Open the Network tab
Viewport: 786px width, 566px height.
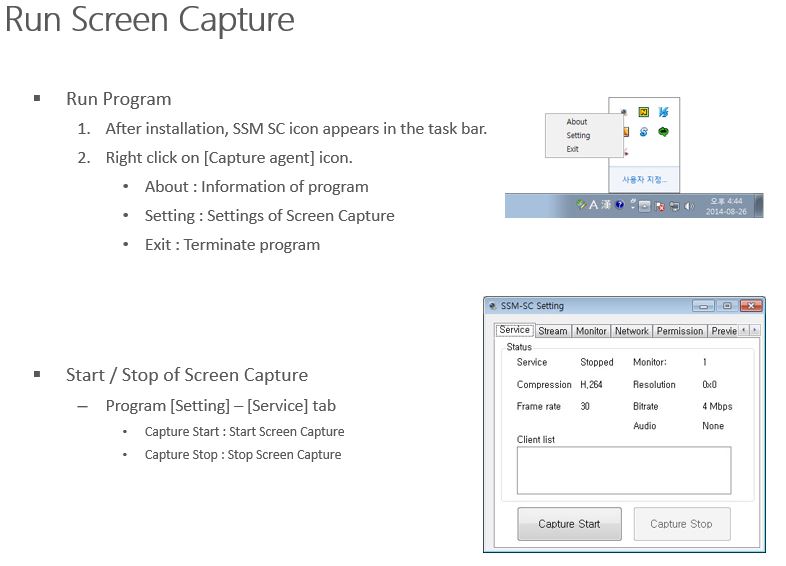631,331
